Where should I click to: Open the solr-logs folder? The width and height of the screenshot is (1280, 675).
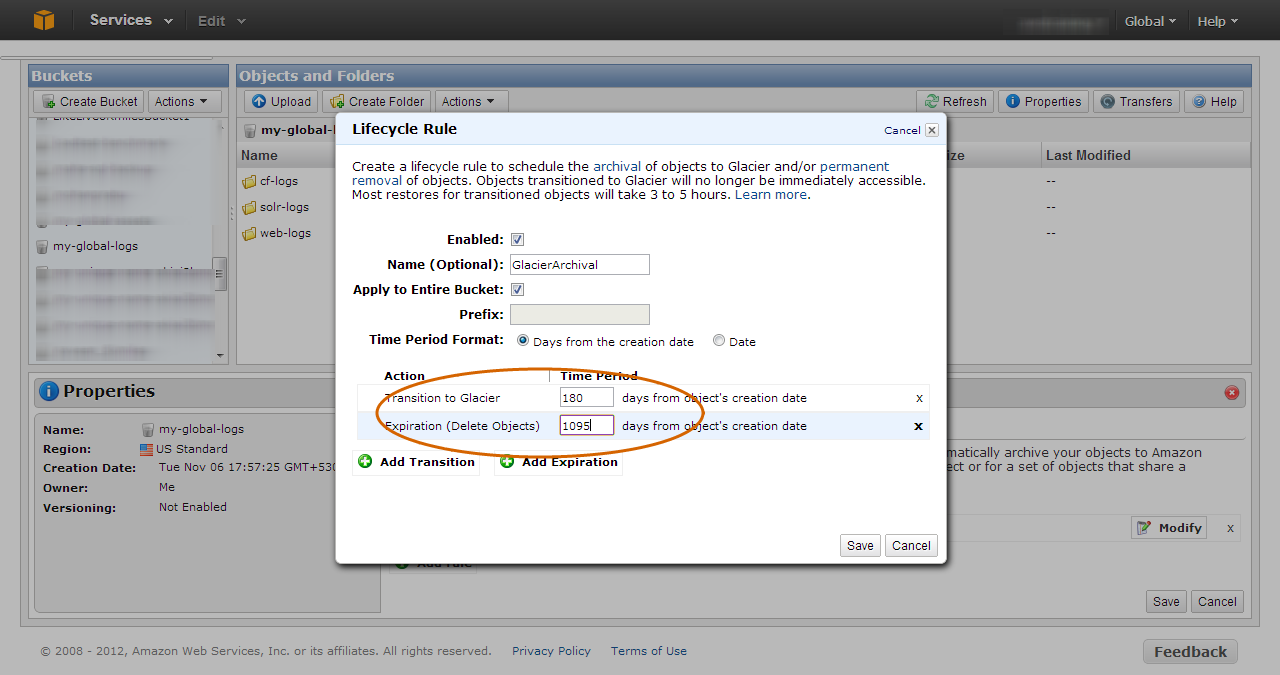[x=284, y=208]
